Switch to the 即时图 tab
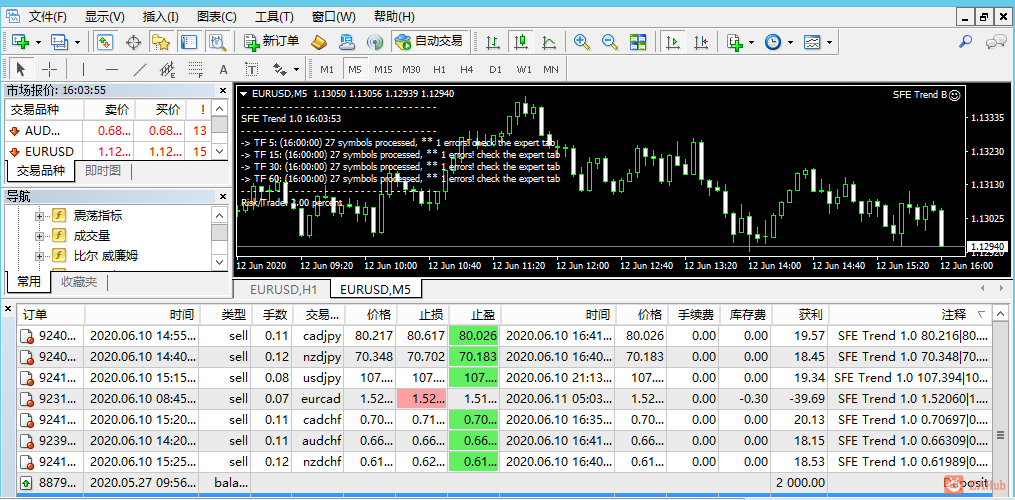 (x=104, y=171)
